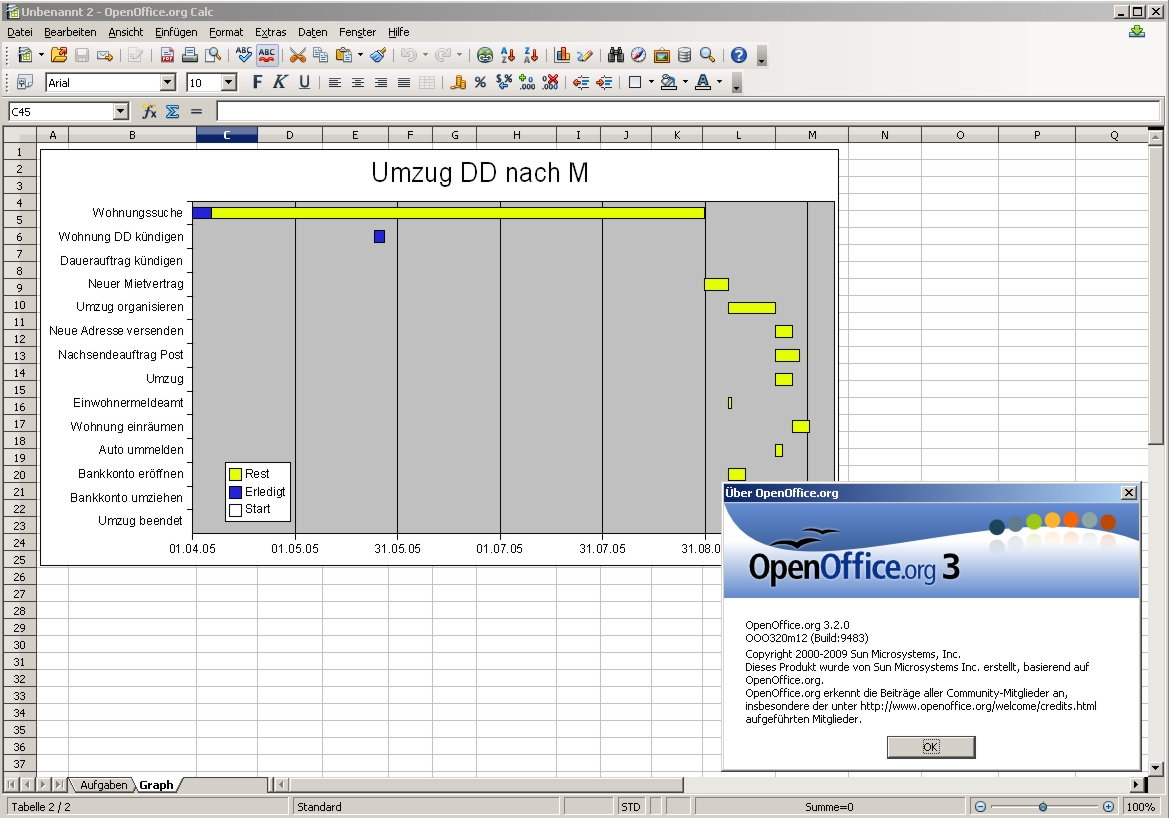
Task: Open the Function Wizard icon
Action: click(x=150, y=112)
